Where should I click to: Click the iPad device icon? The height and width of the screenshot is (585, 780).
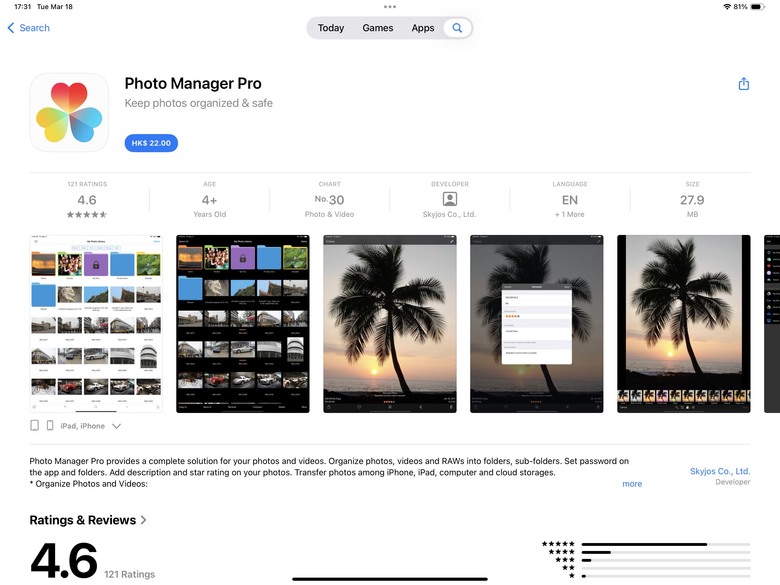click(34, 425)
